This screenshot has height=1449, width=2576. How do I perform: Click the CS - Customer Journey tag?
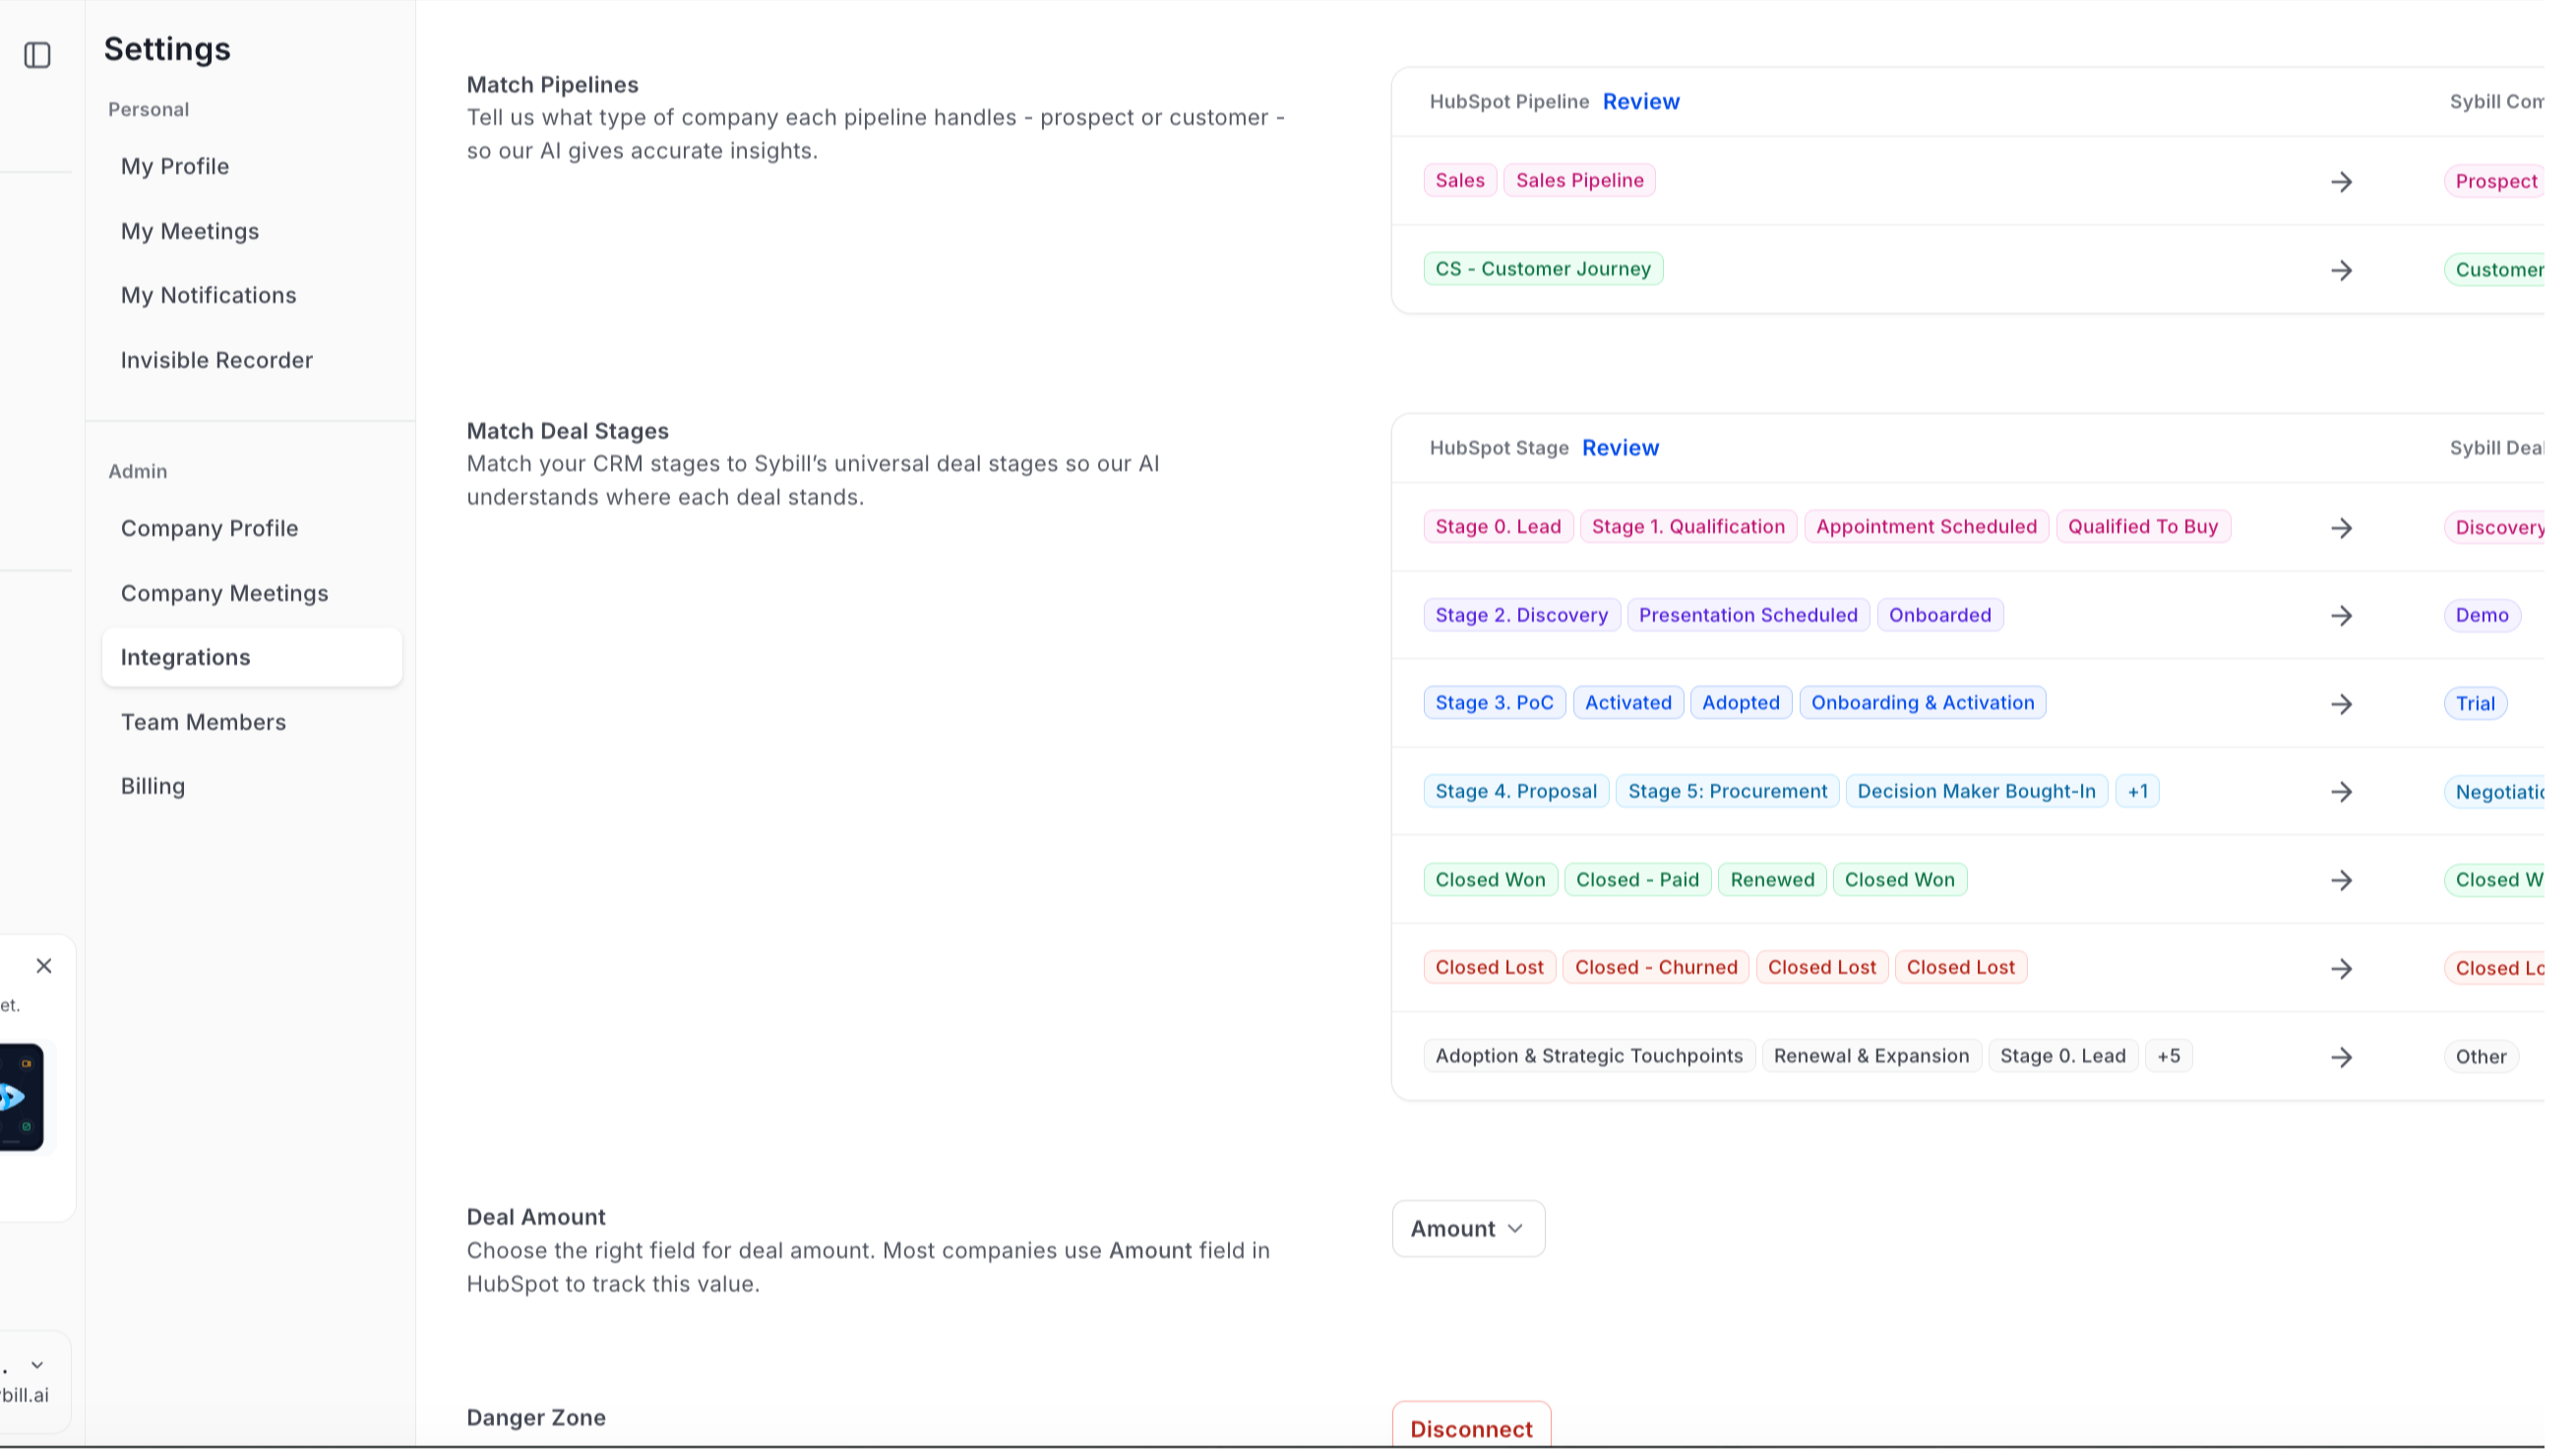pos(1543,268)
